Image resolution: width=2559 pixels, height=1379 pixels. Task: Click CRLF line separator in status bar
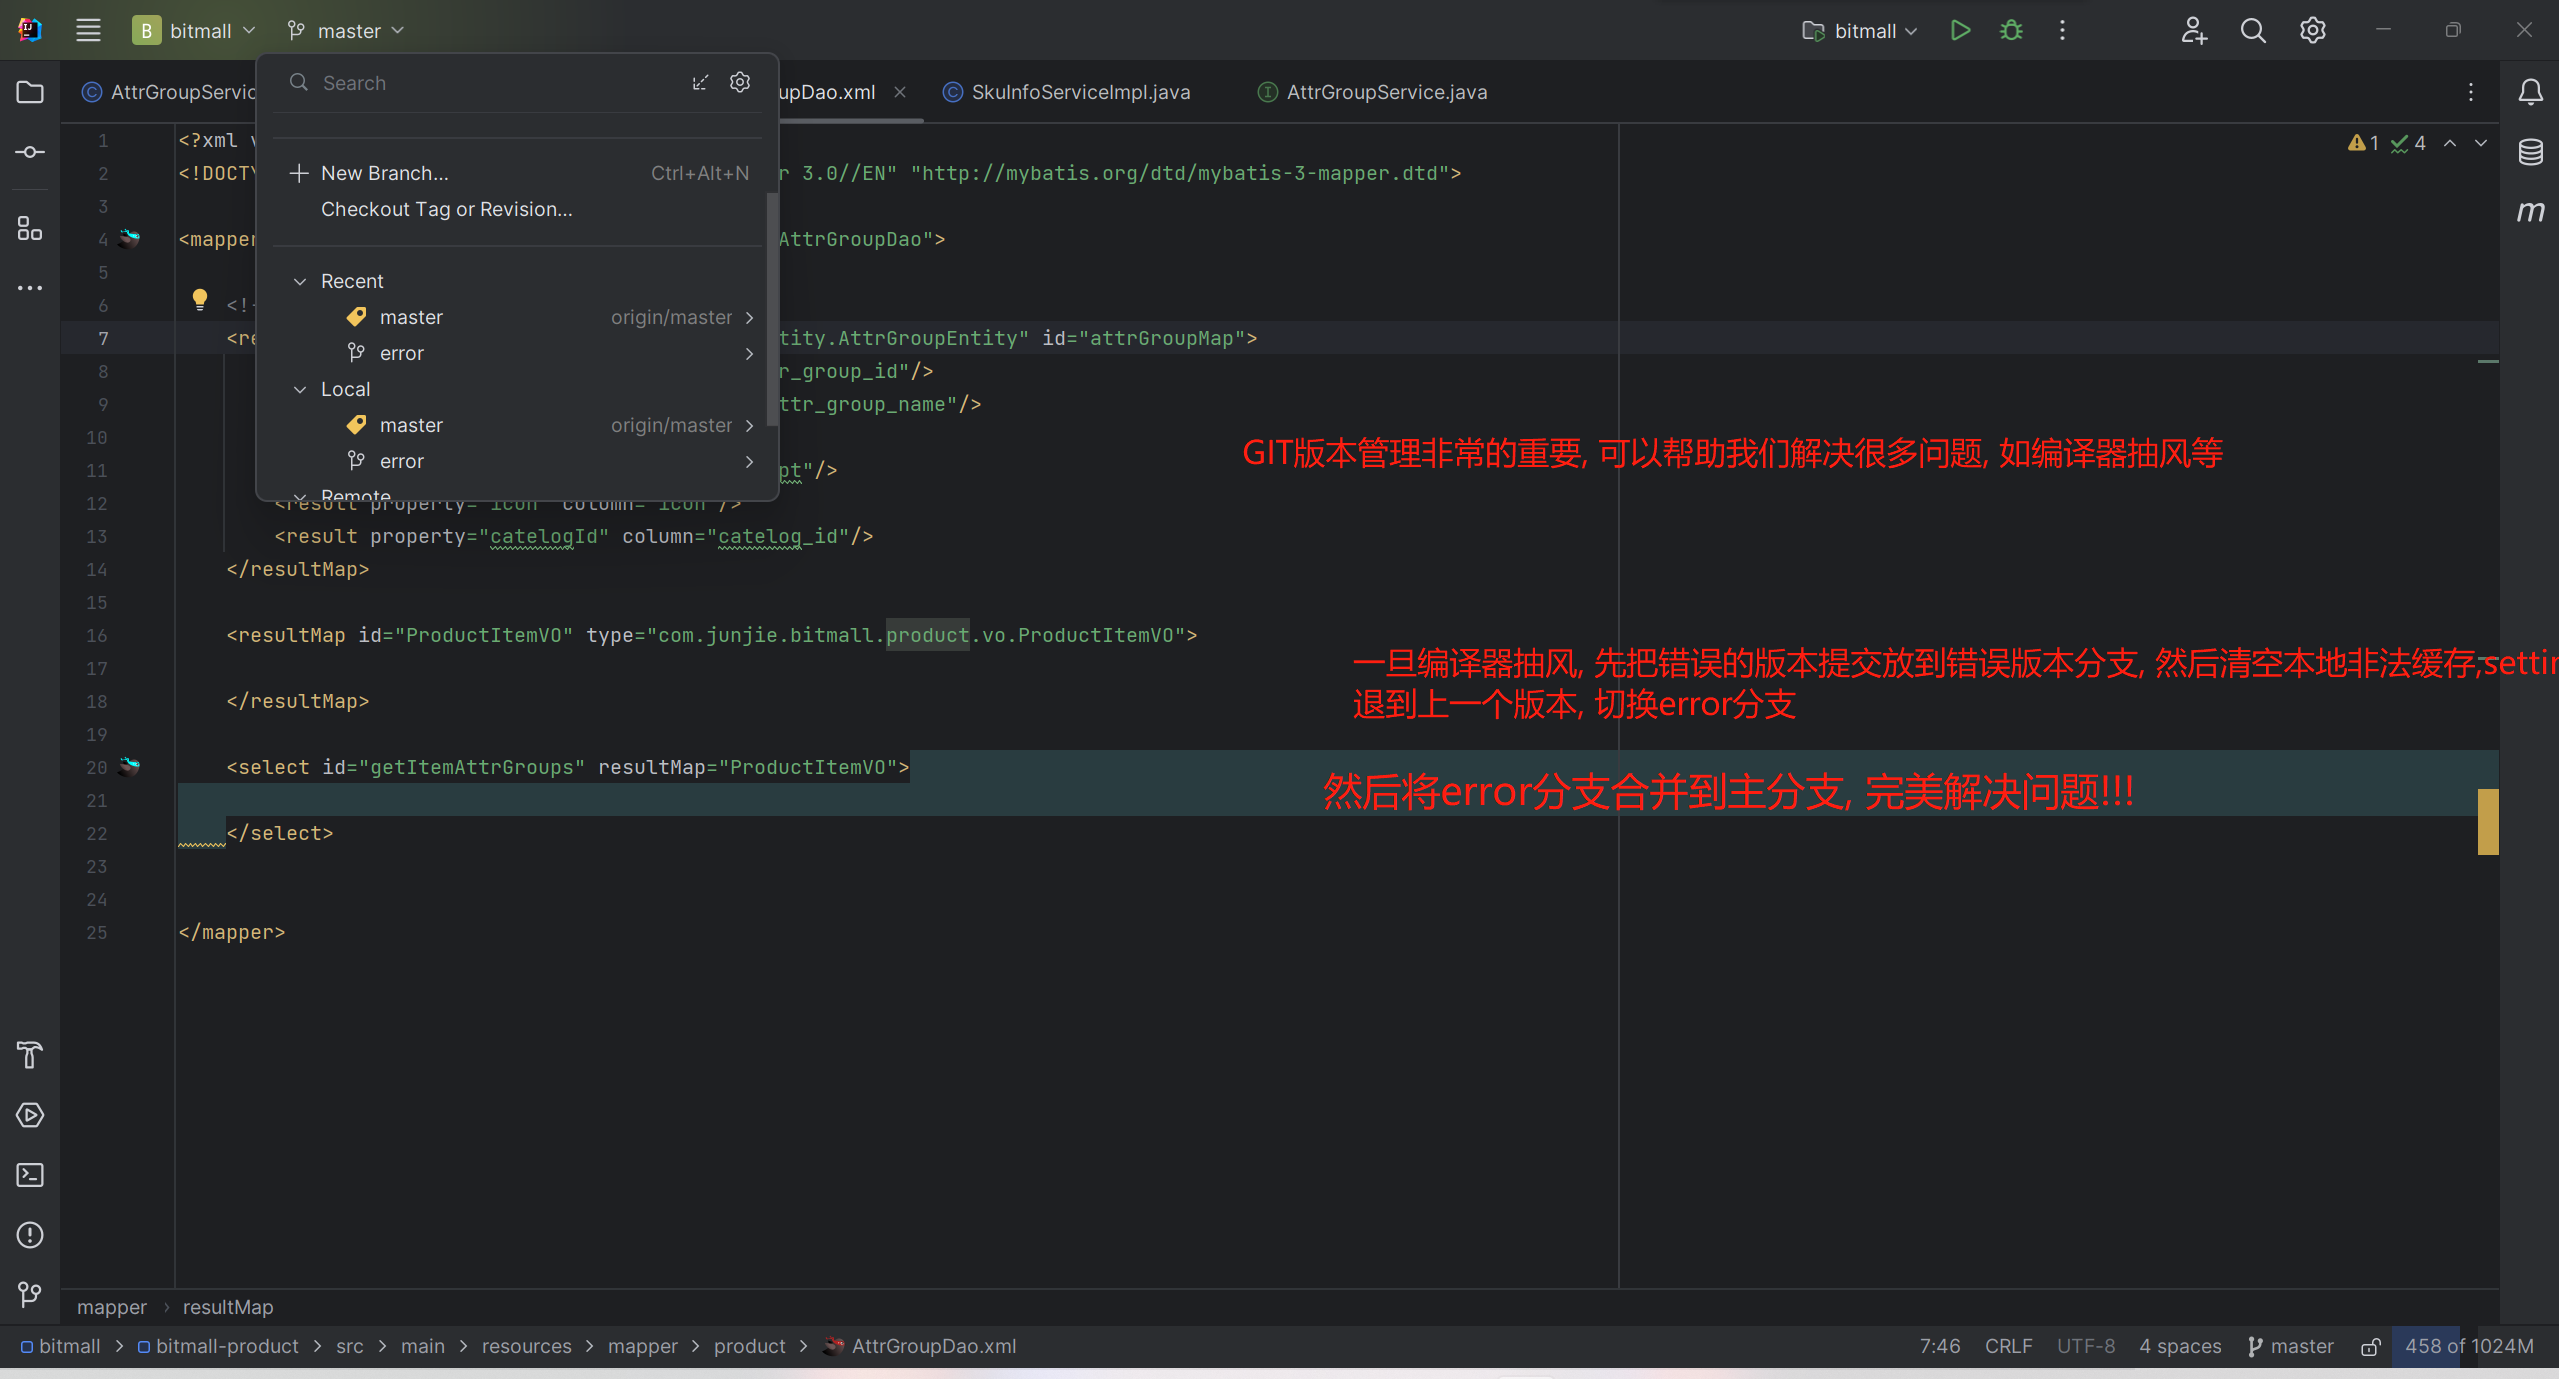coord(2008,1347)
